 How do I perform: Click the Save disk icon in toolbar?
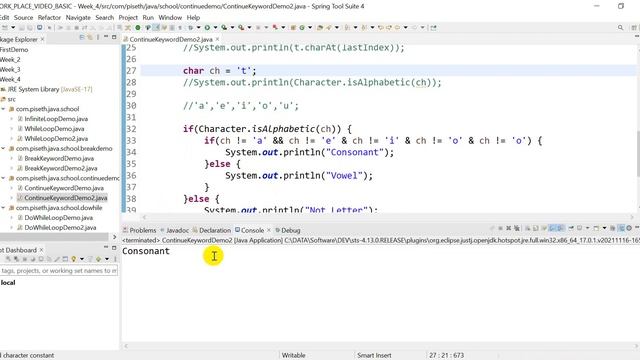pyautogui.click(x=22, y=27)
